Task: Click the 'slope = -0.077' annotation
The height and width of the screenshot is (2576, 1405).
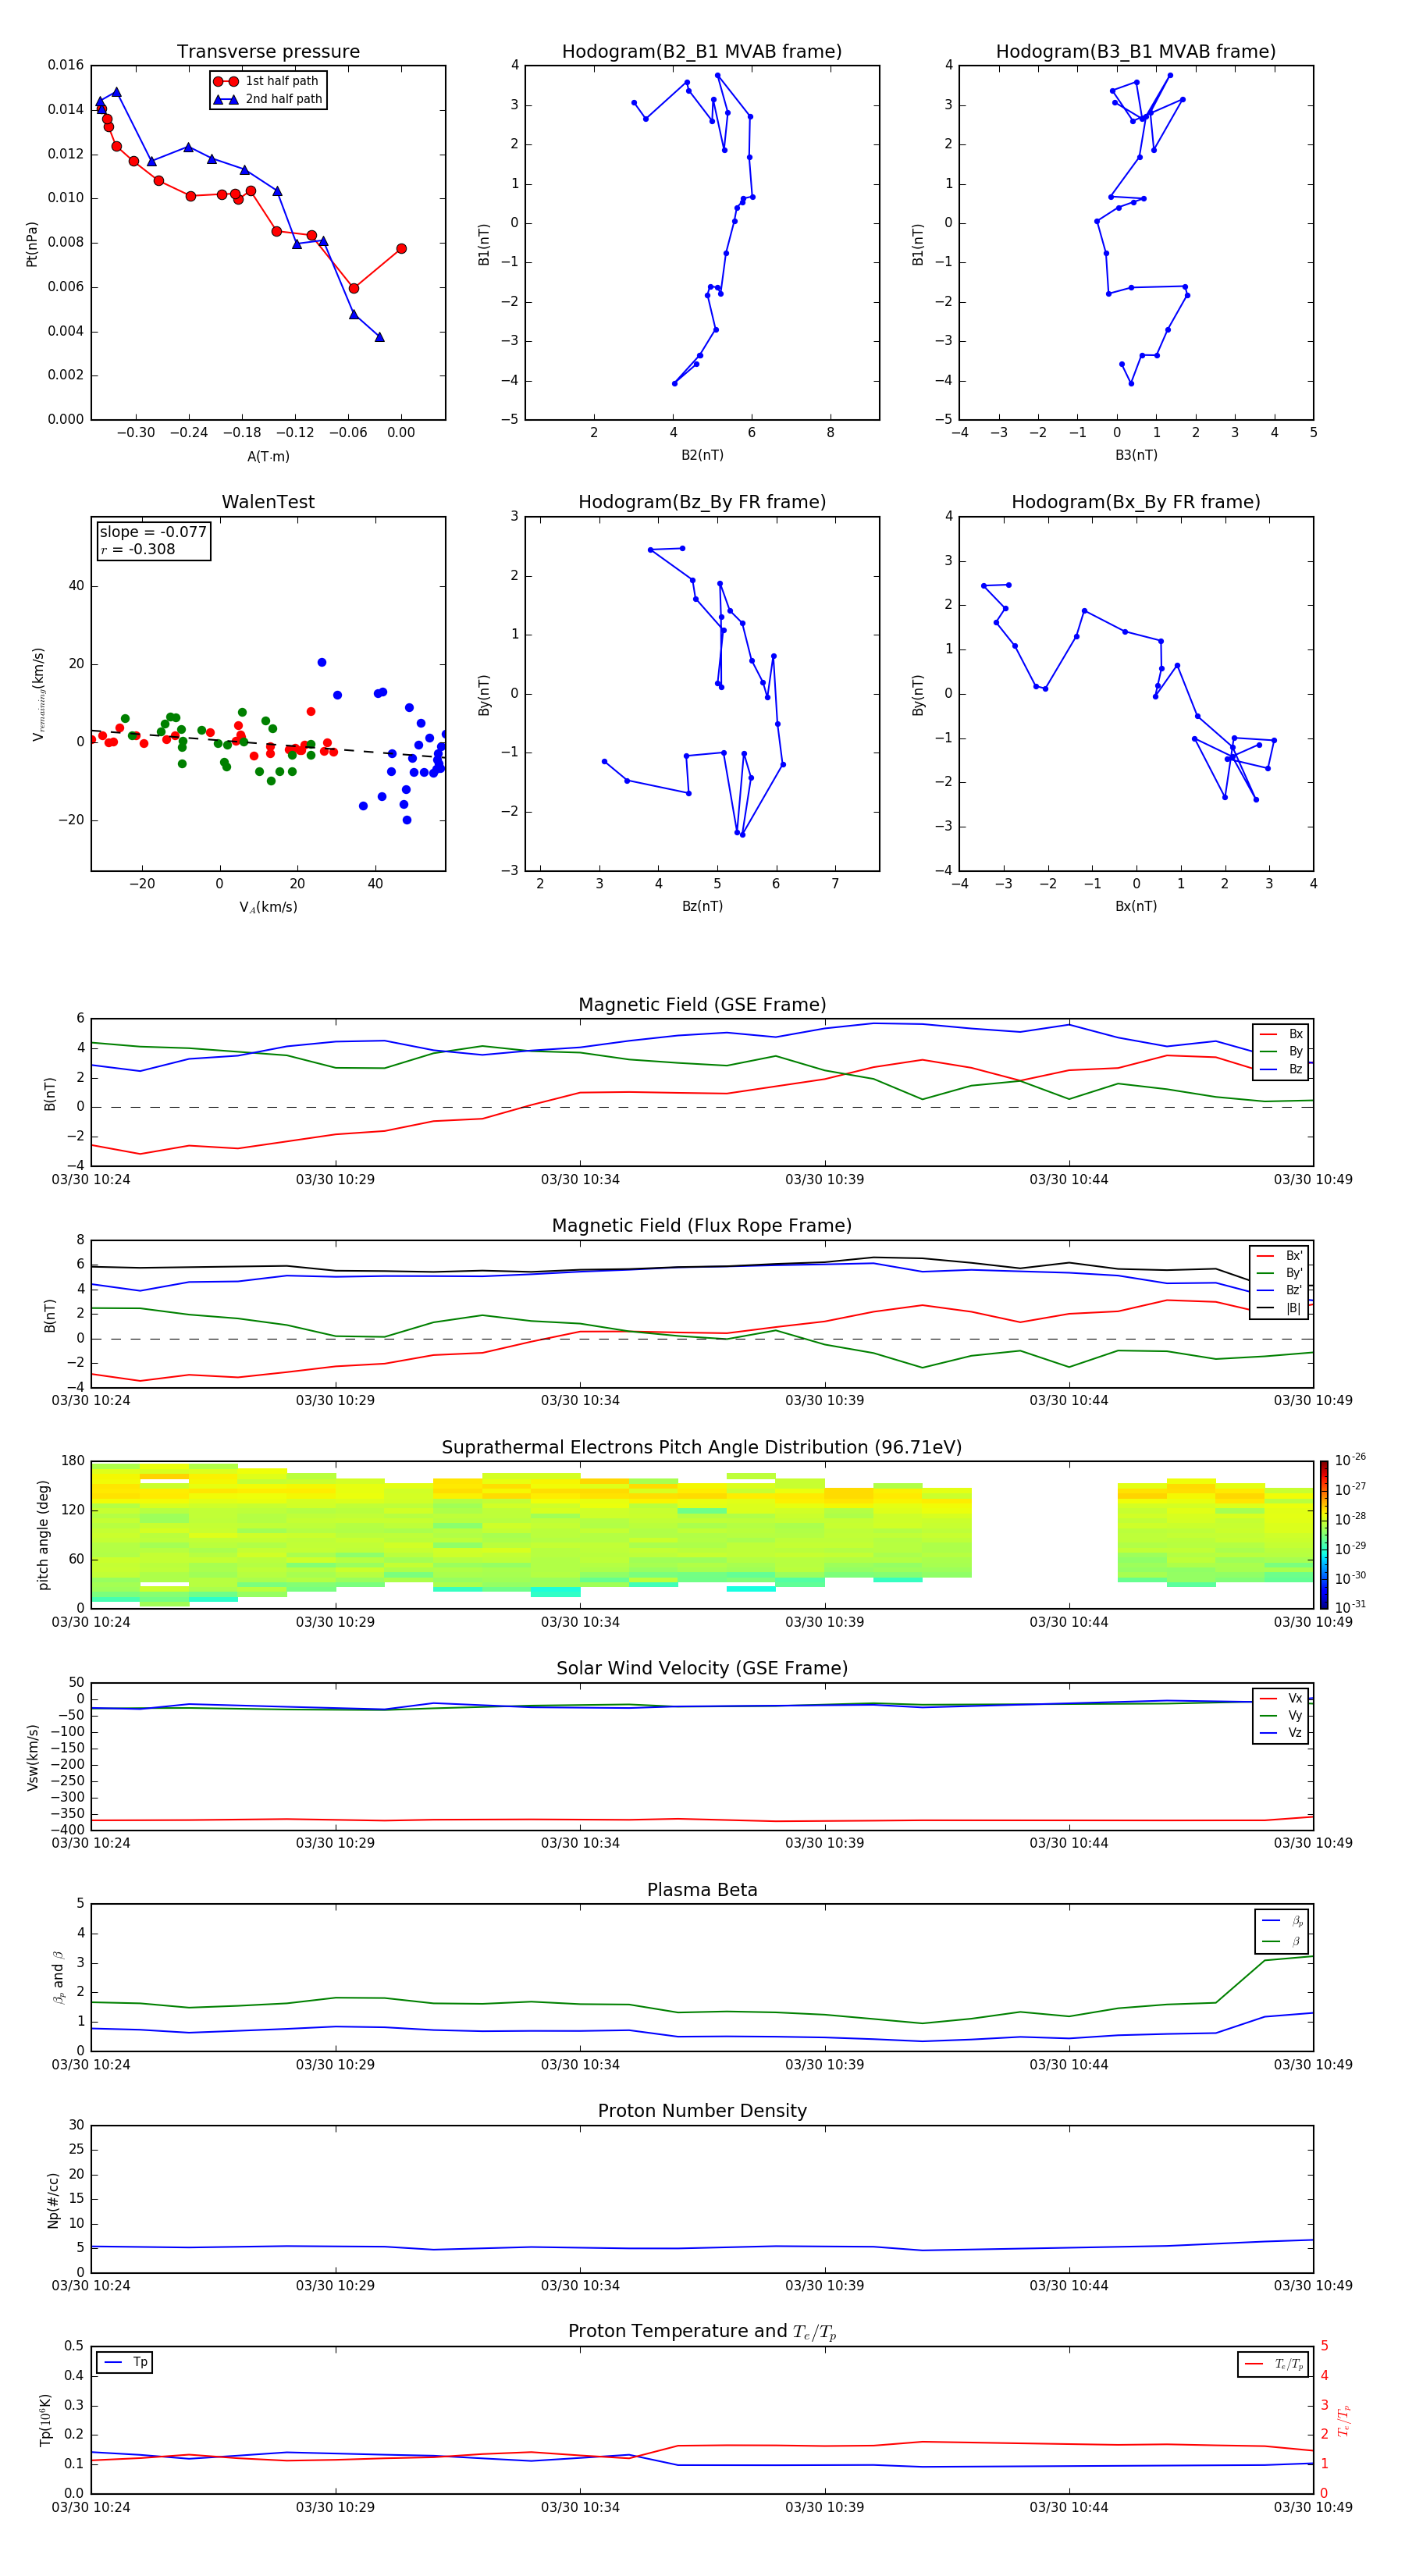Action: tap(153, 532)
